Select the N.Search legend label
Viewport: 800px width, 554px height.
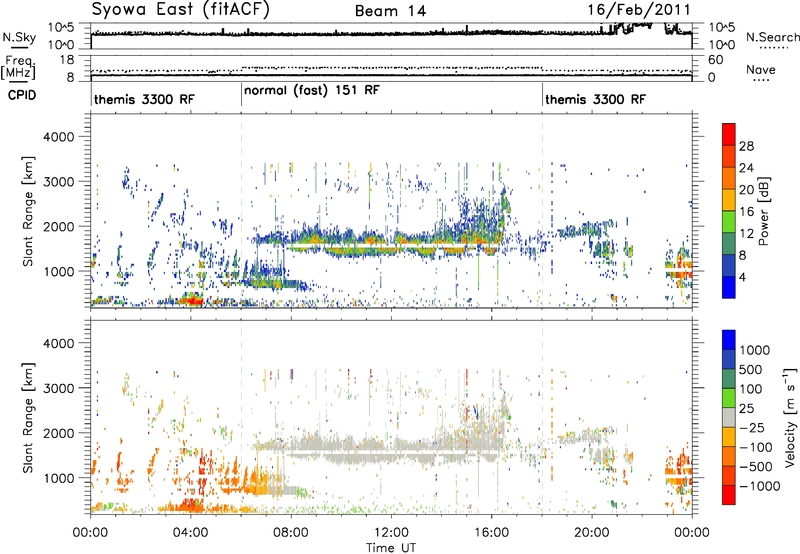pyautogui.click(x=773, y=37)
